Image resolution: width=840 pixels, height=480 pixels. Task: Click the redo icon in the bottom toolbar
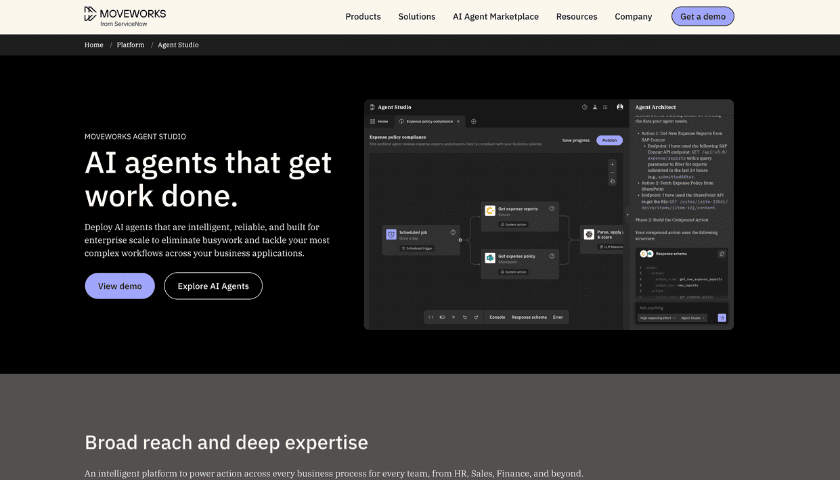tap(476, 317)
